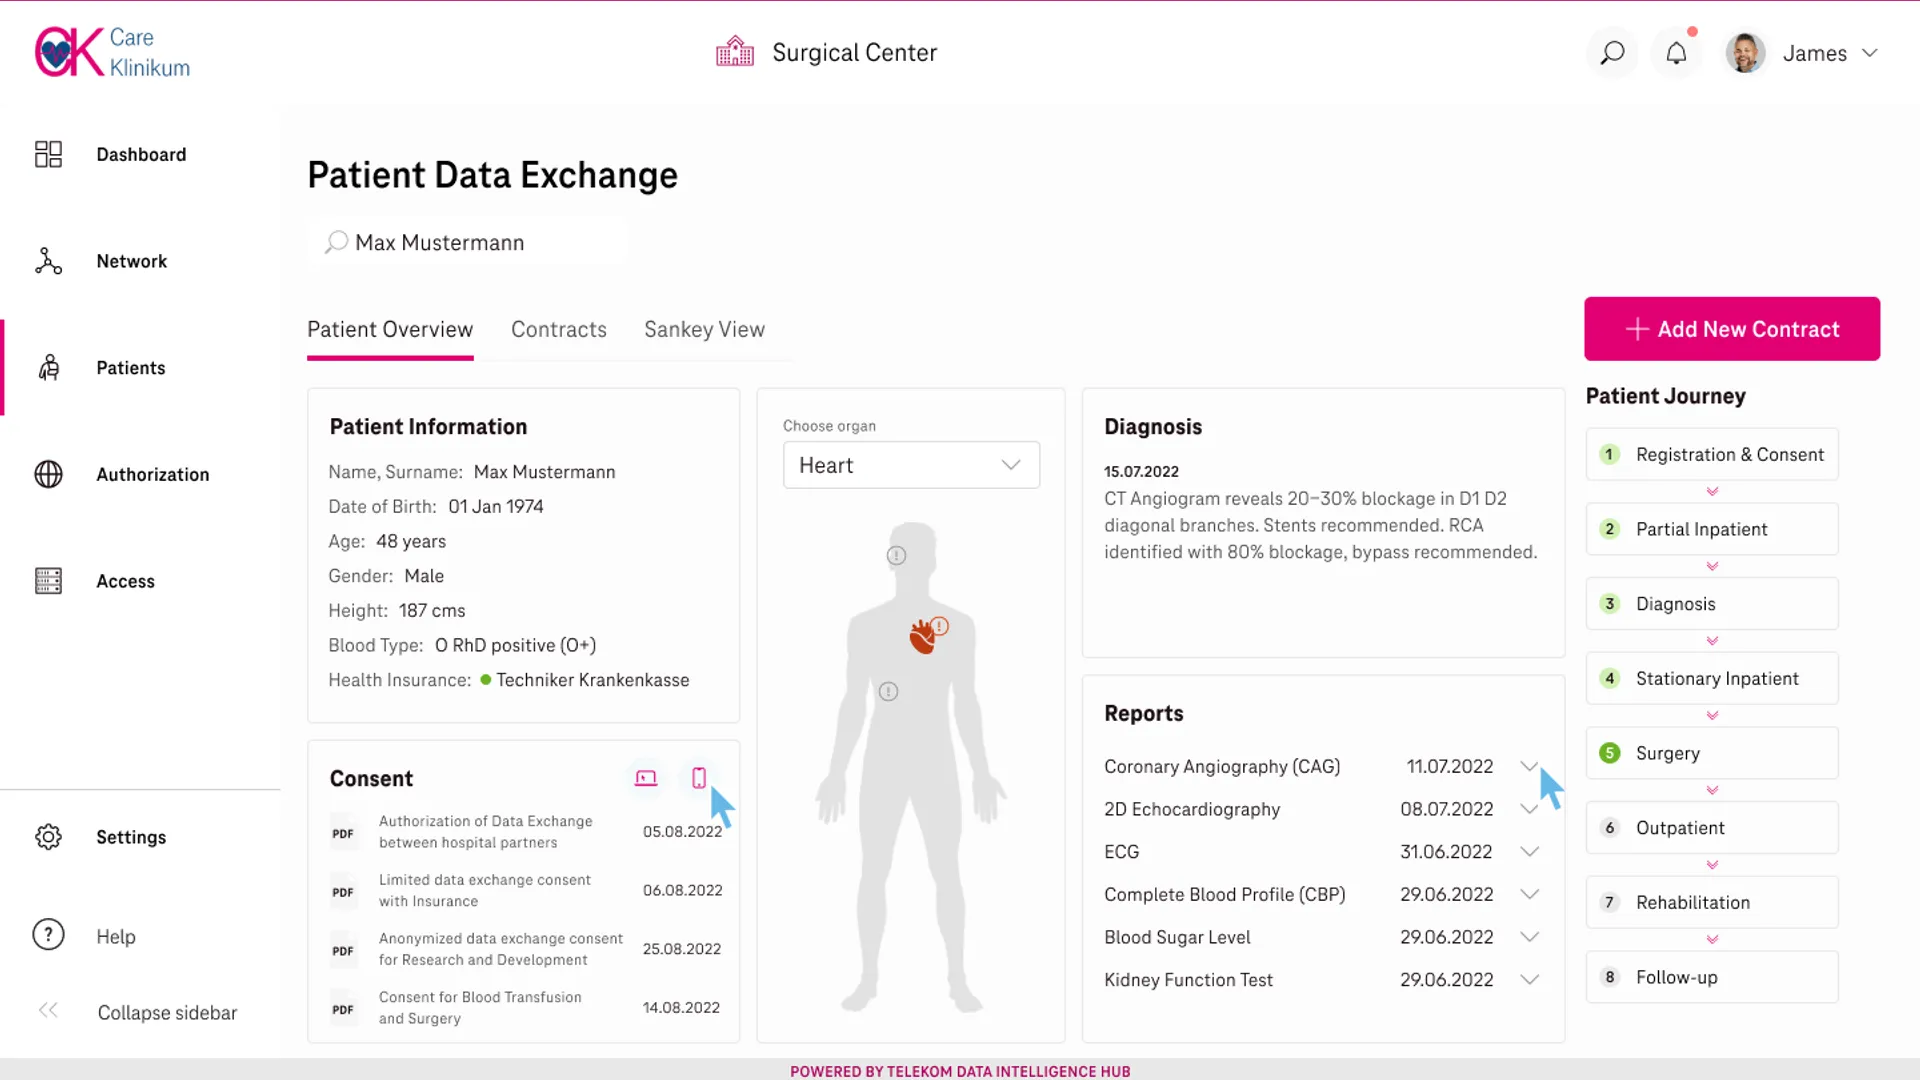The height and width of the screenshot is (1080, 1920).
Task: Click the Settings gear icon
Action: [48, 837]
